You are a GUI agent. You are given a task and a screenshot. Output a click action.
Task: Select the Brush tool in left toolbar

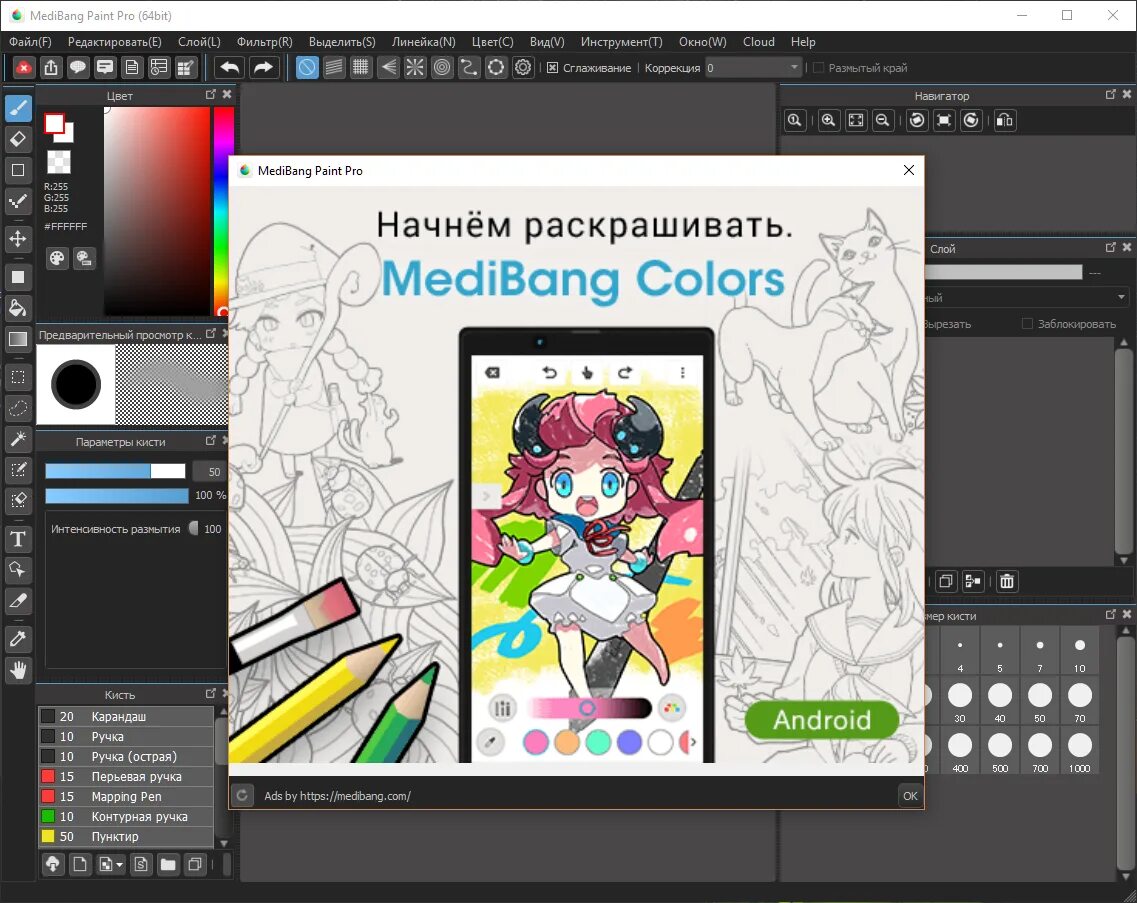(x=18, y=108)
